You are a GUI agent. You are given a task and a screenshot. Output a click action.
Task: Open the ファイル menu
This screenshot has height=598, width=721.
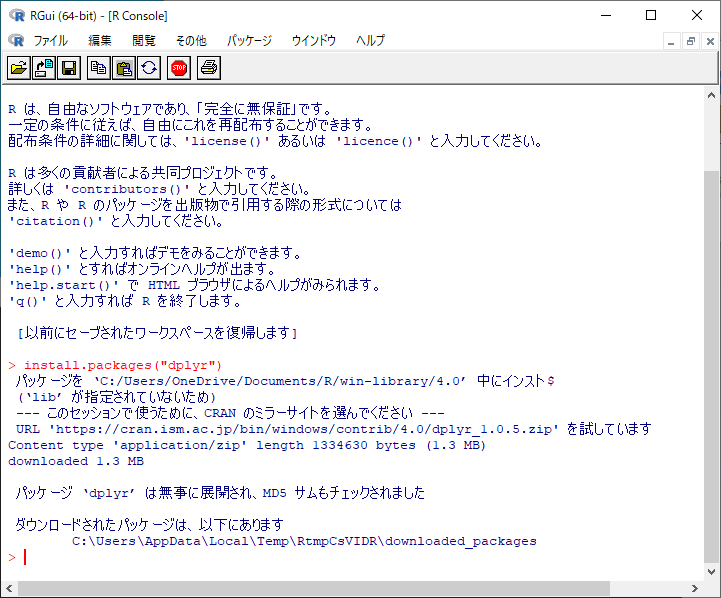51,40
